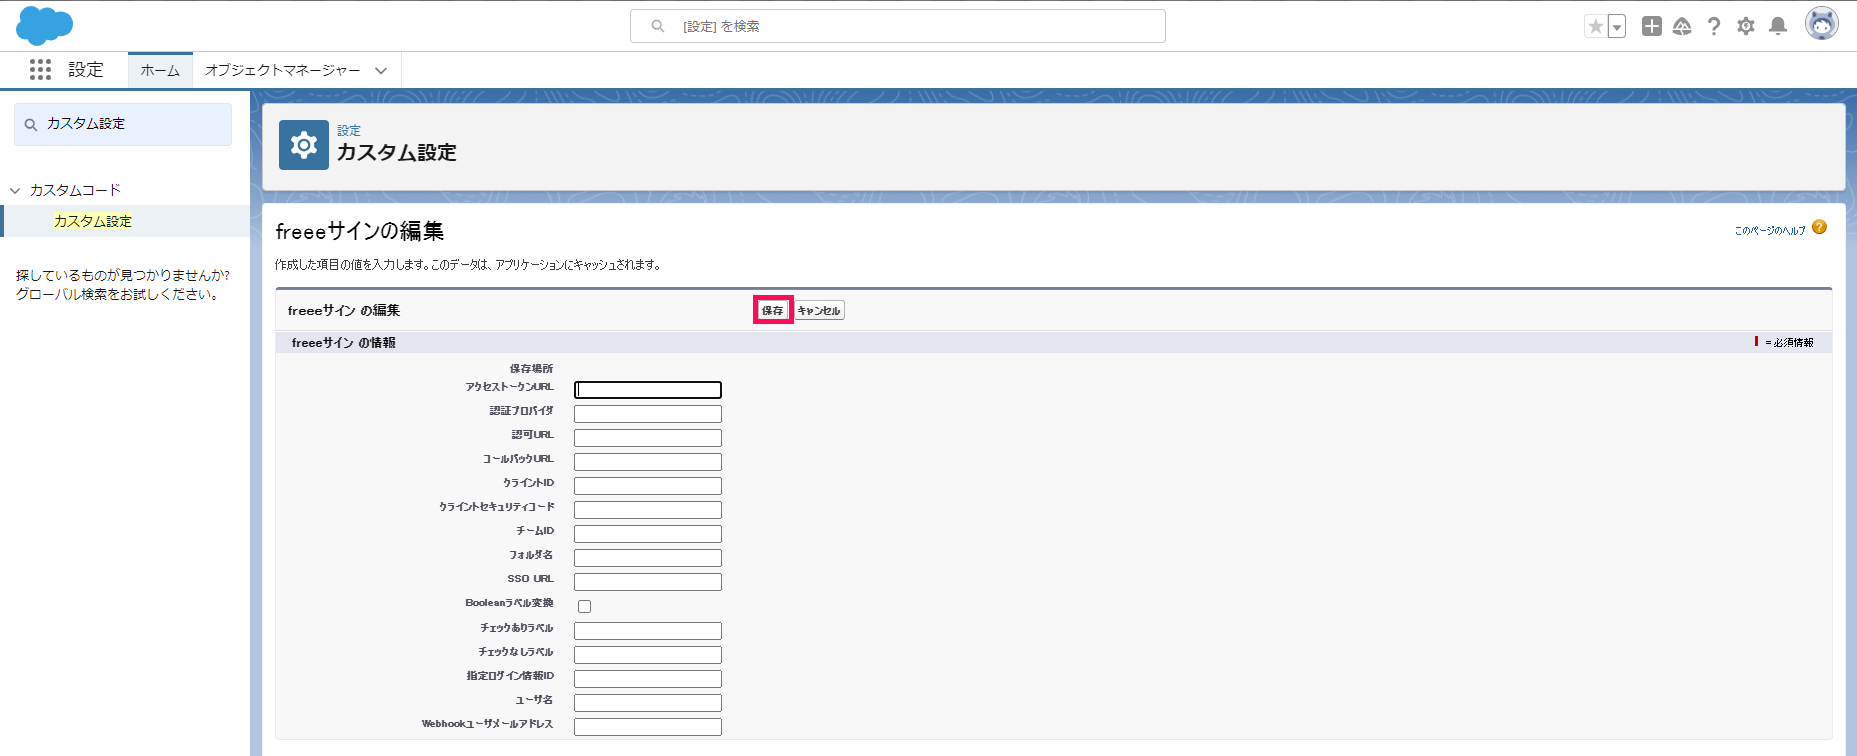Open the help question mark icon

pyautogui.click(x=1714, y=26)
